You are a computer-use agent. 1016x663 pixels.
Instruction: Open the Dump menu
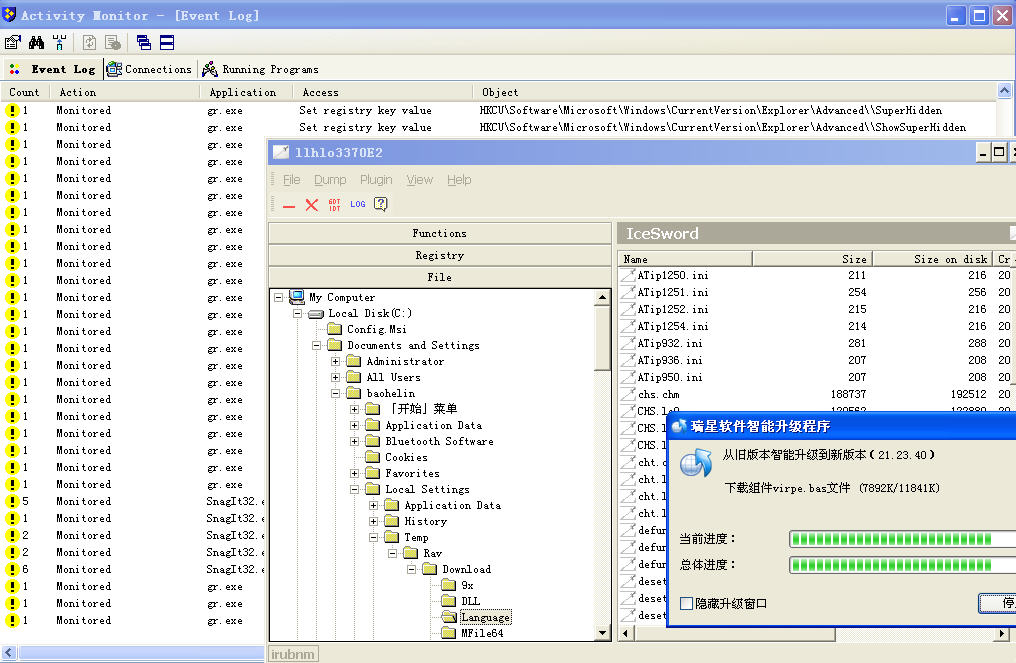click(329, 180)
